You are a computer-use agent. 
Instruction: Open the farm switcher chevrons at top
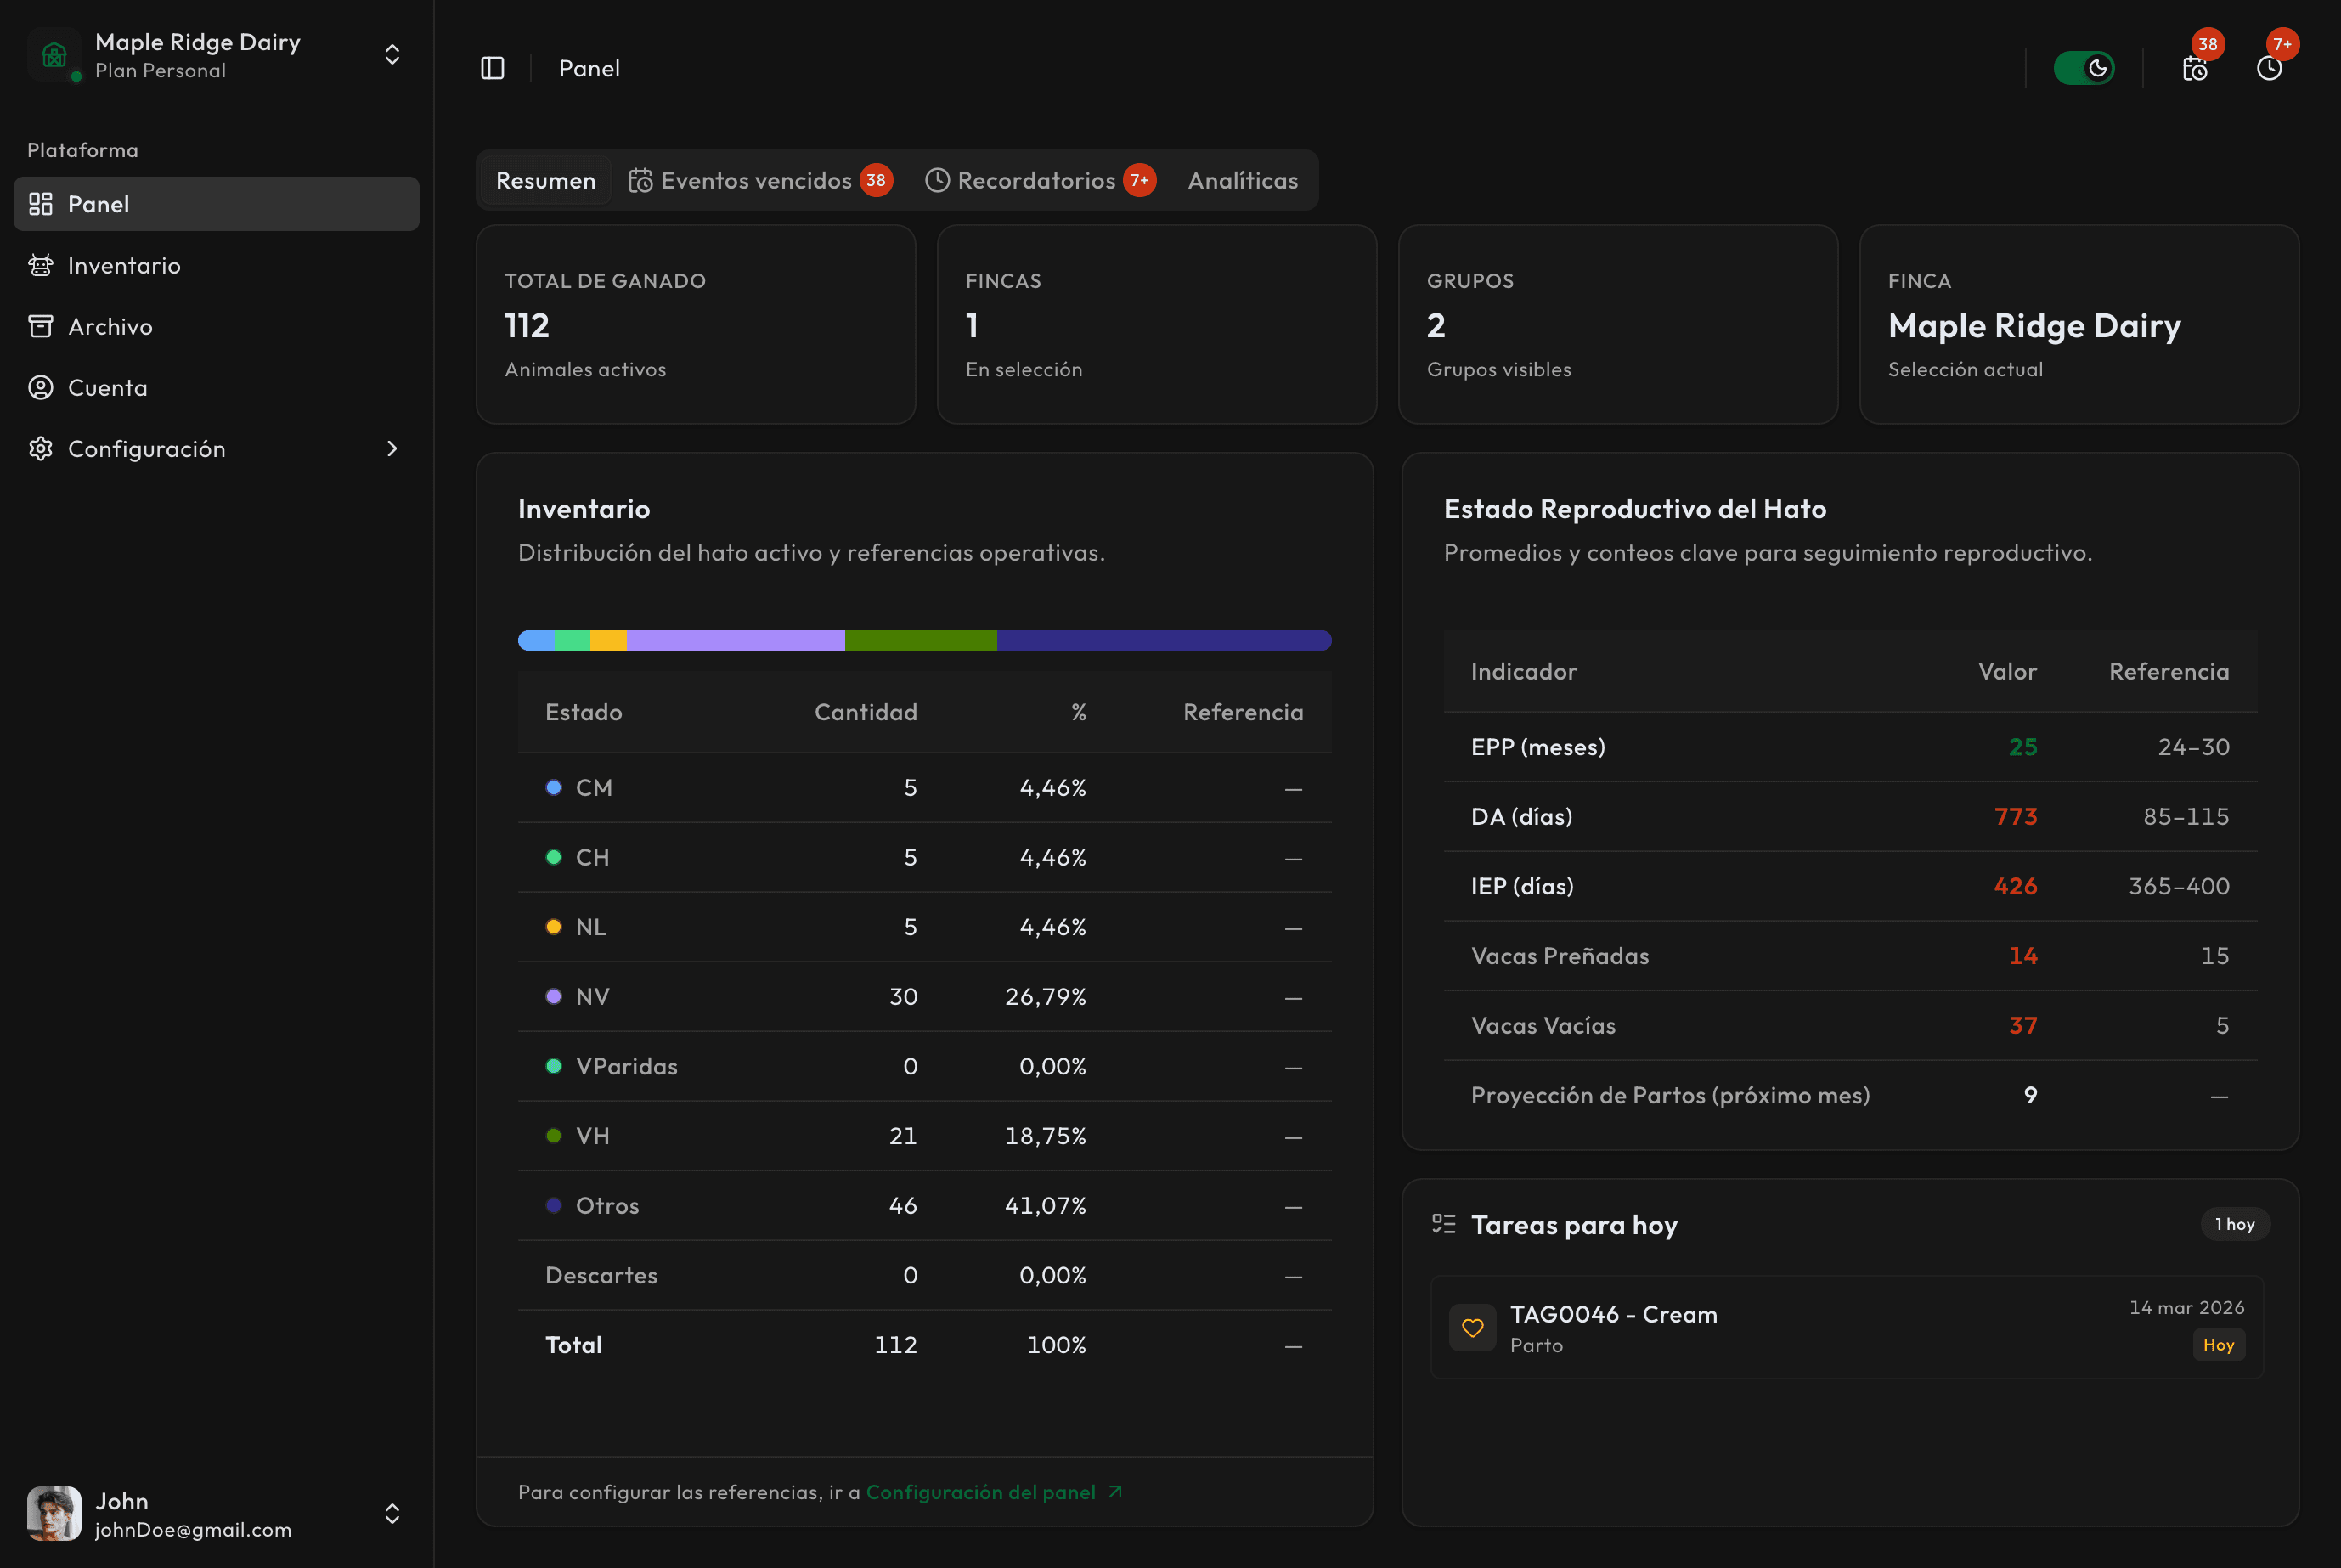pos(392,55)
